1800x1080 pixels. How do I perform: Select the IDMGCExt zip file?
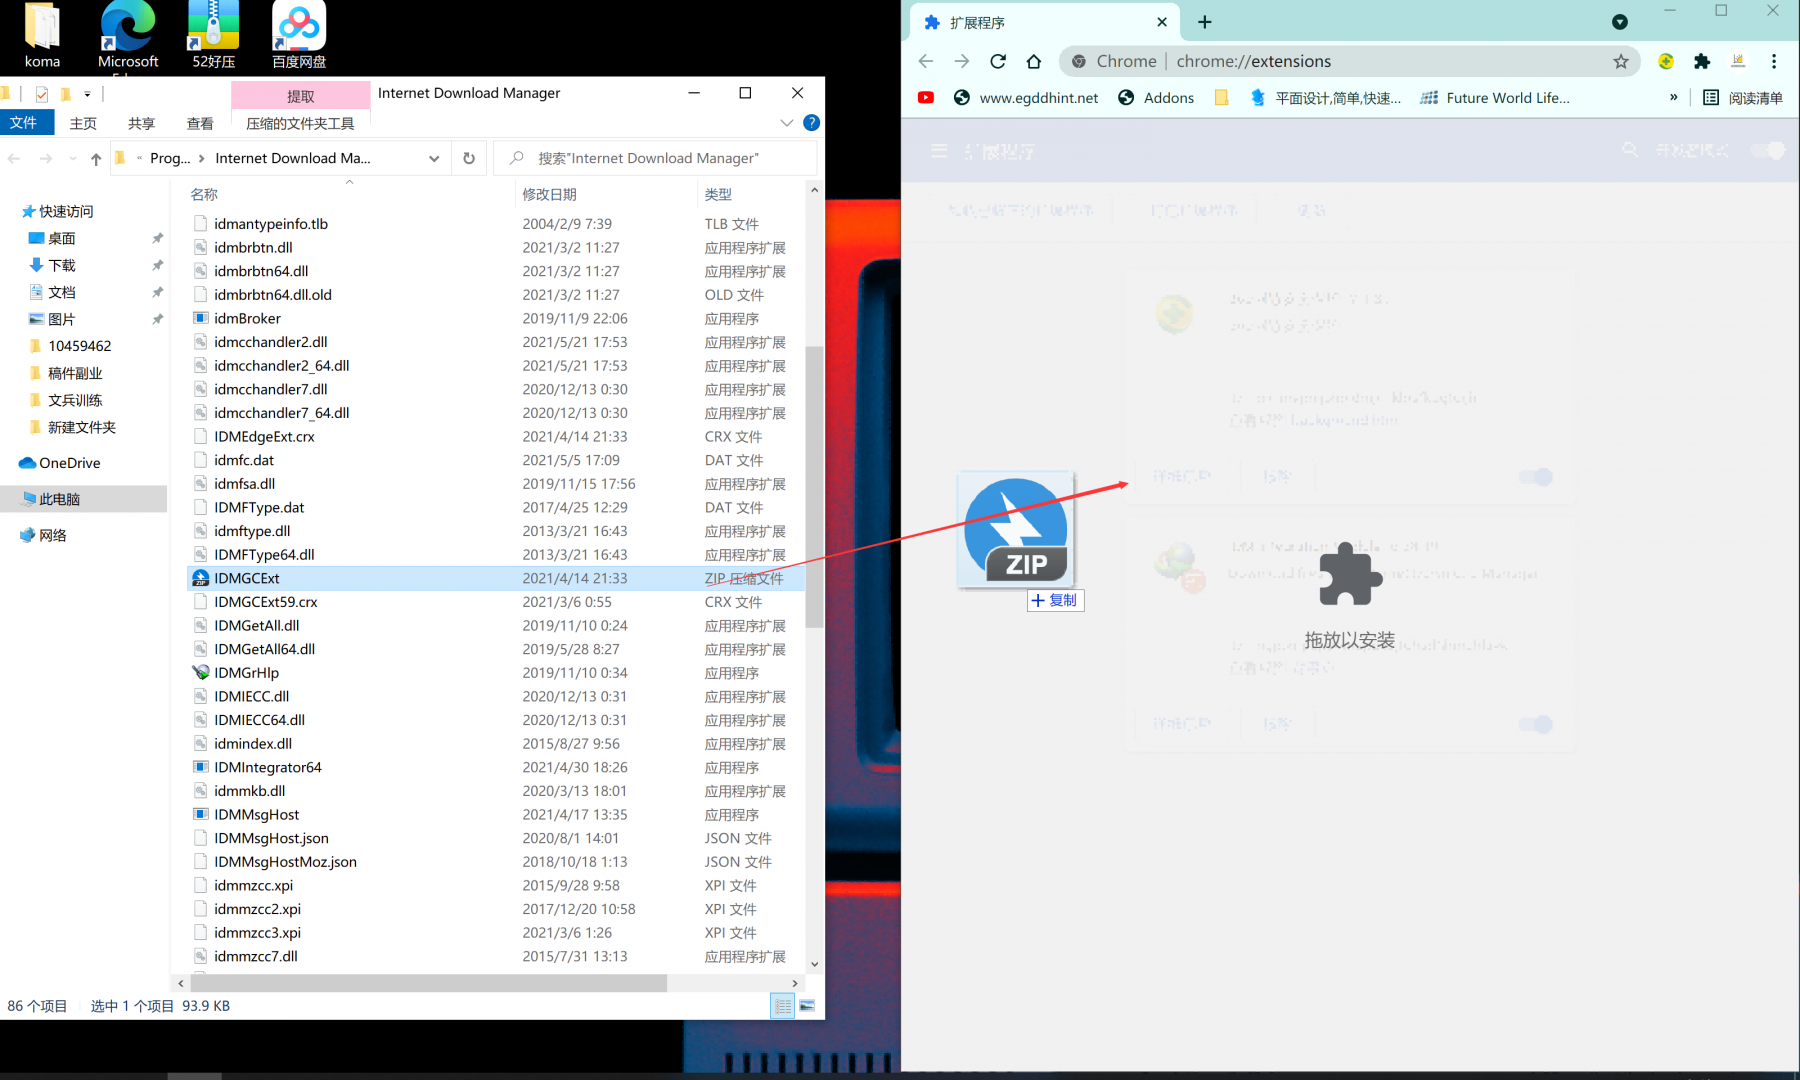[x=496, y=578]
